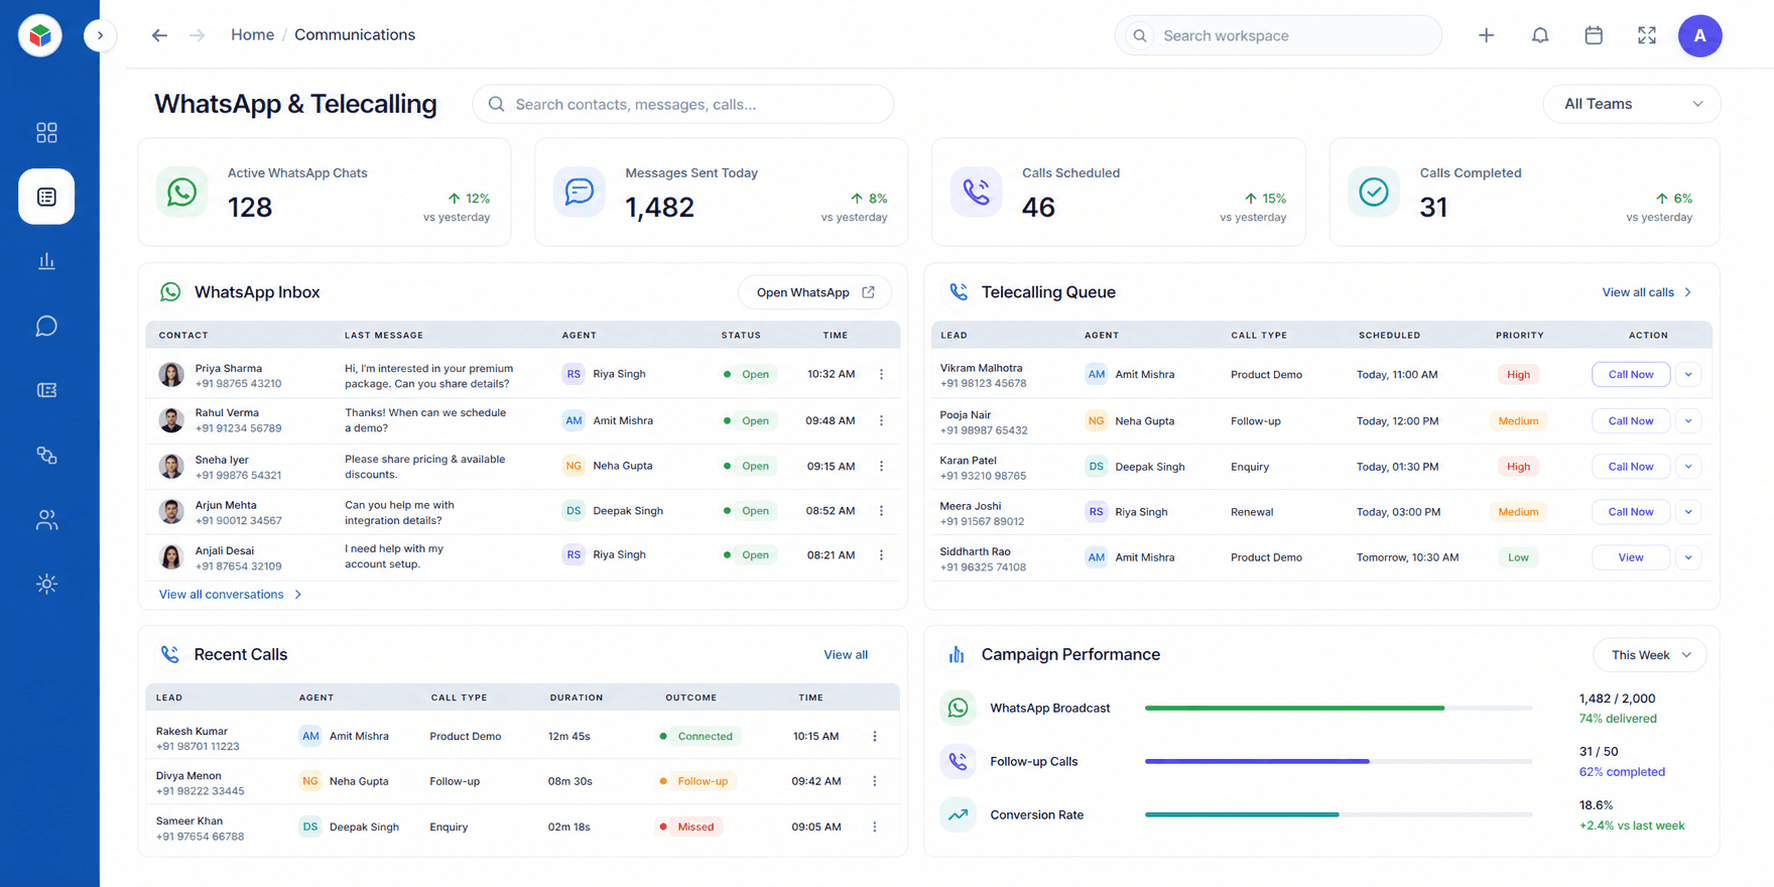The image size is (1774, 887).
Task: Open options menu for Anjali Desai chat
Action: 881,555
